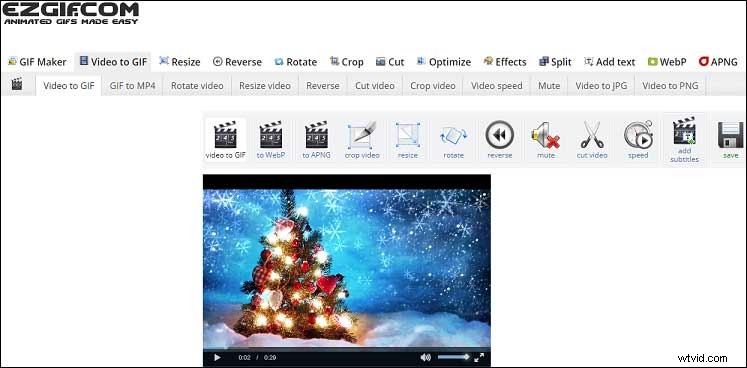Enter fullscreen on the video player
This screenshot has width=747, height=368.
(x=480, y=357)
